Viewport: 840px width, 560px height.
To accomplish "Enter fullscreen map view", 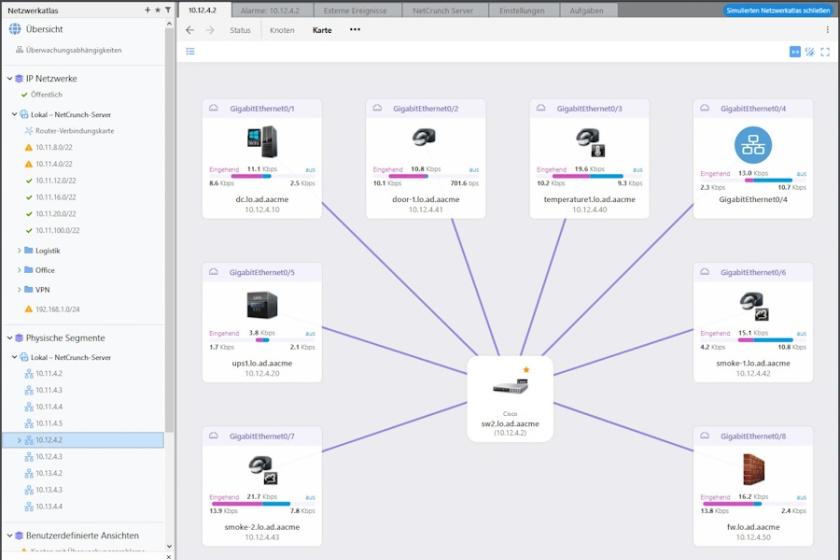I will 825,52.
